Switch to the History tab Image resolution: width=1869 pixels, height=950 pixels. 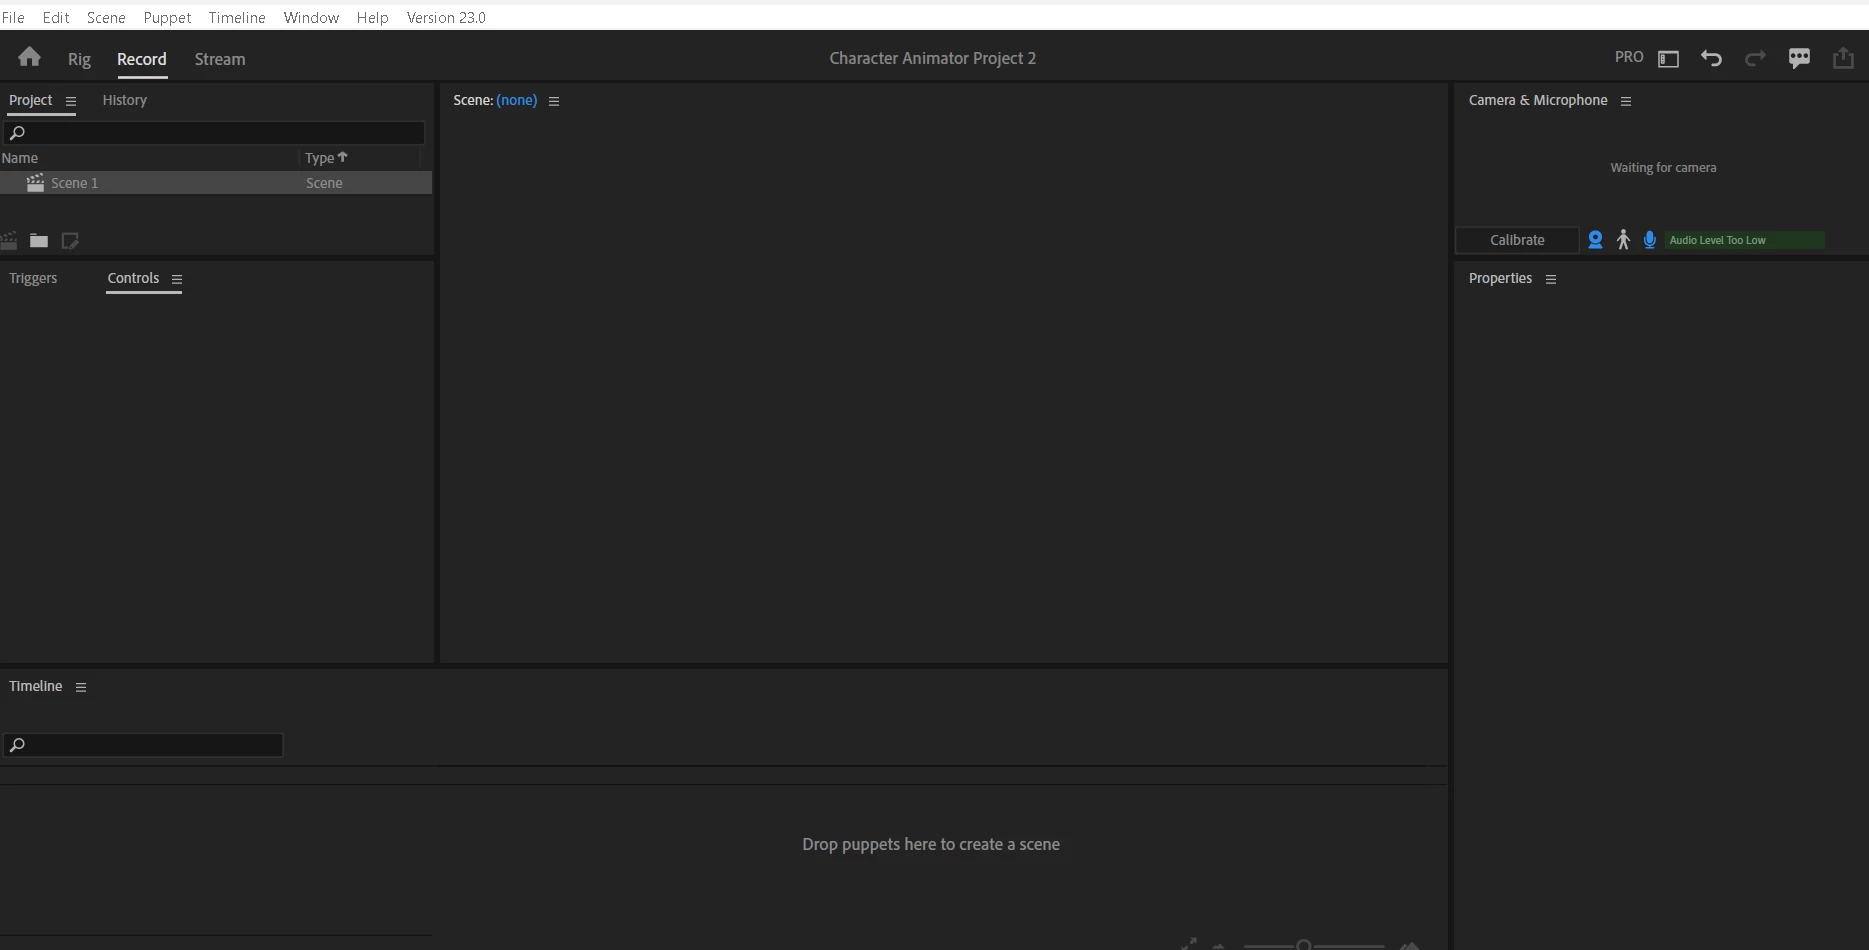coord(124,100)
